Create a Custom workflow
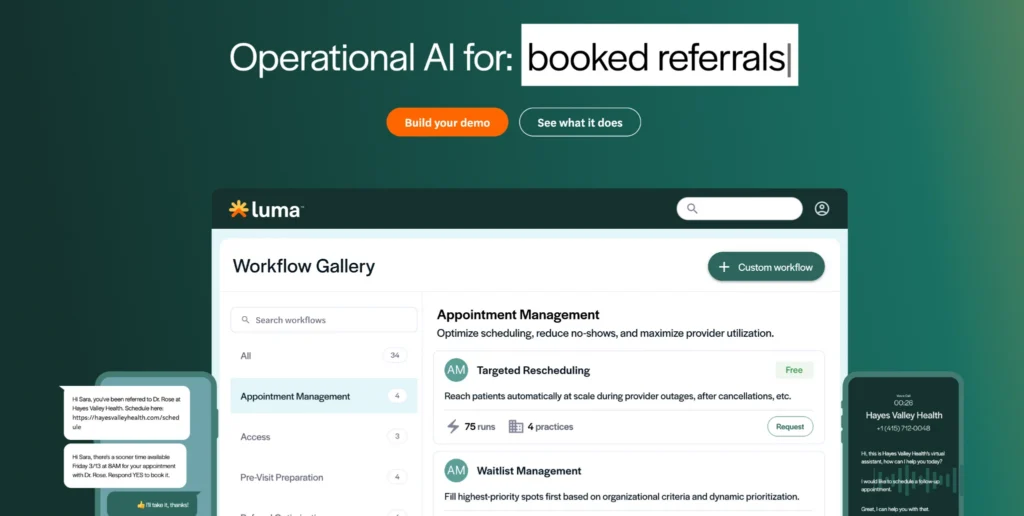1024x516 pixels. point(766,266)
